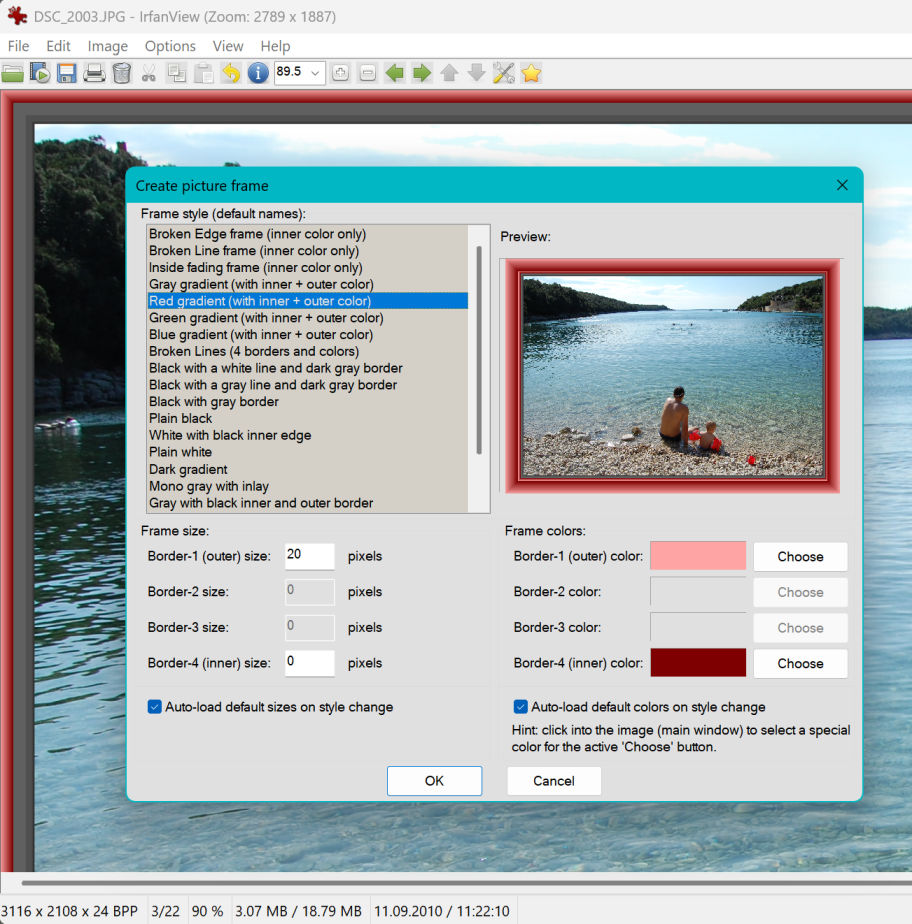Open the Options menu

170,46
